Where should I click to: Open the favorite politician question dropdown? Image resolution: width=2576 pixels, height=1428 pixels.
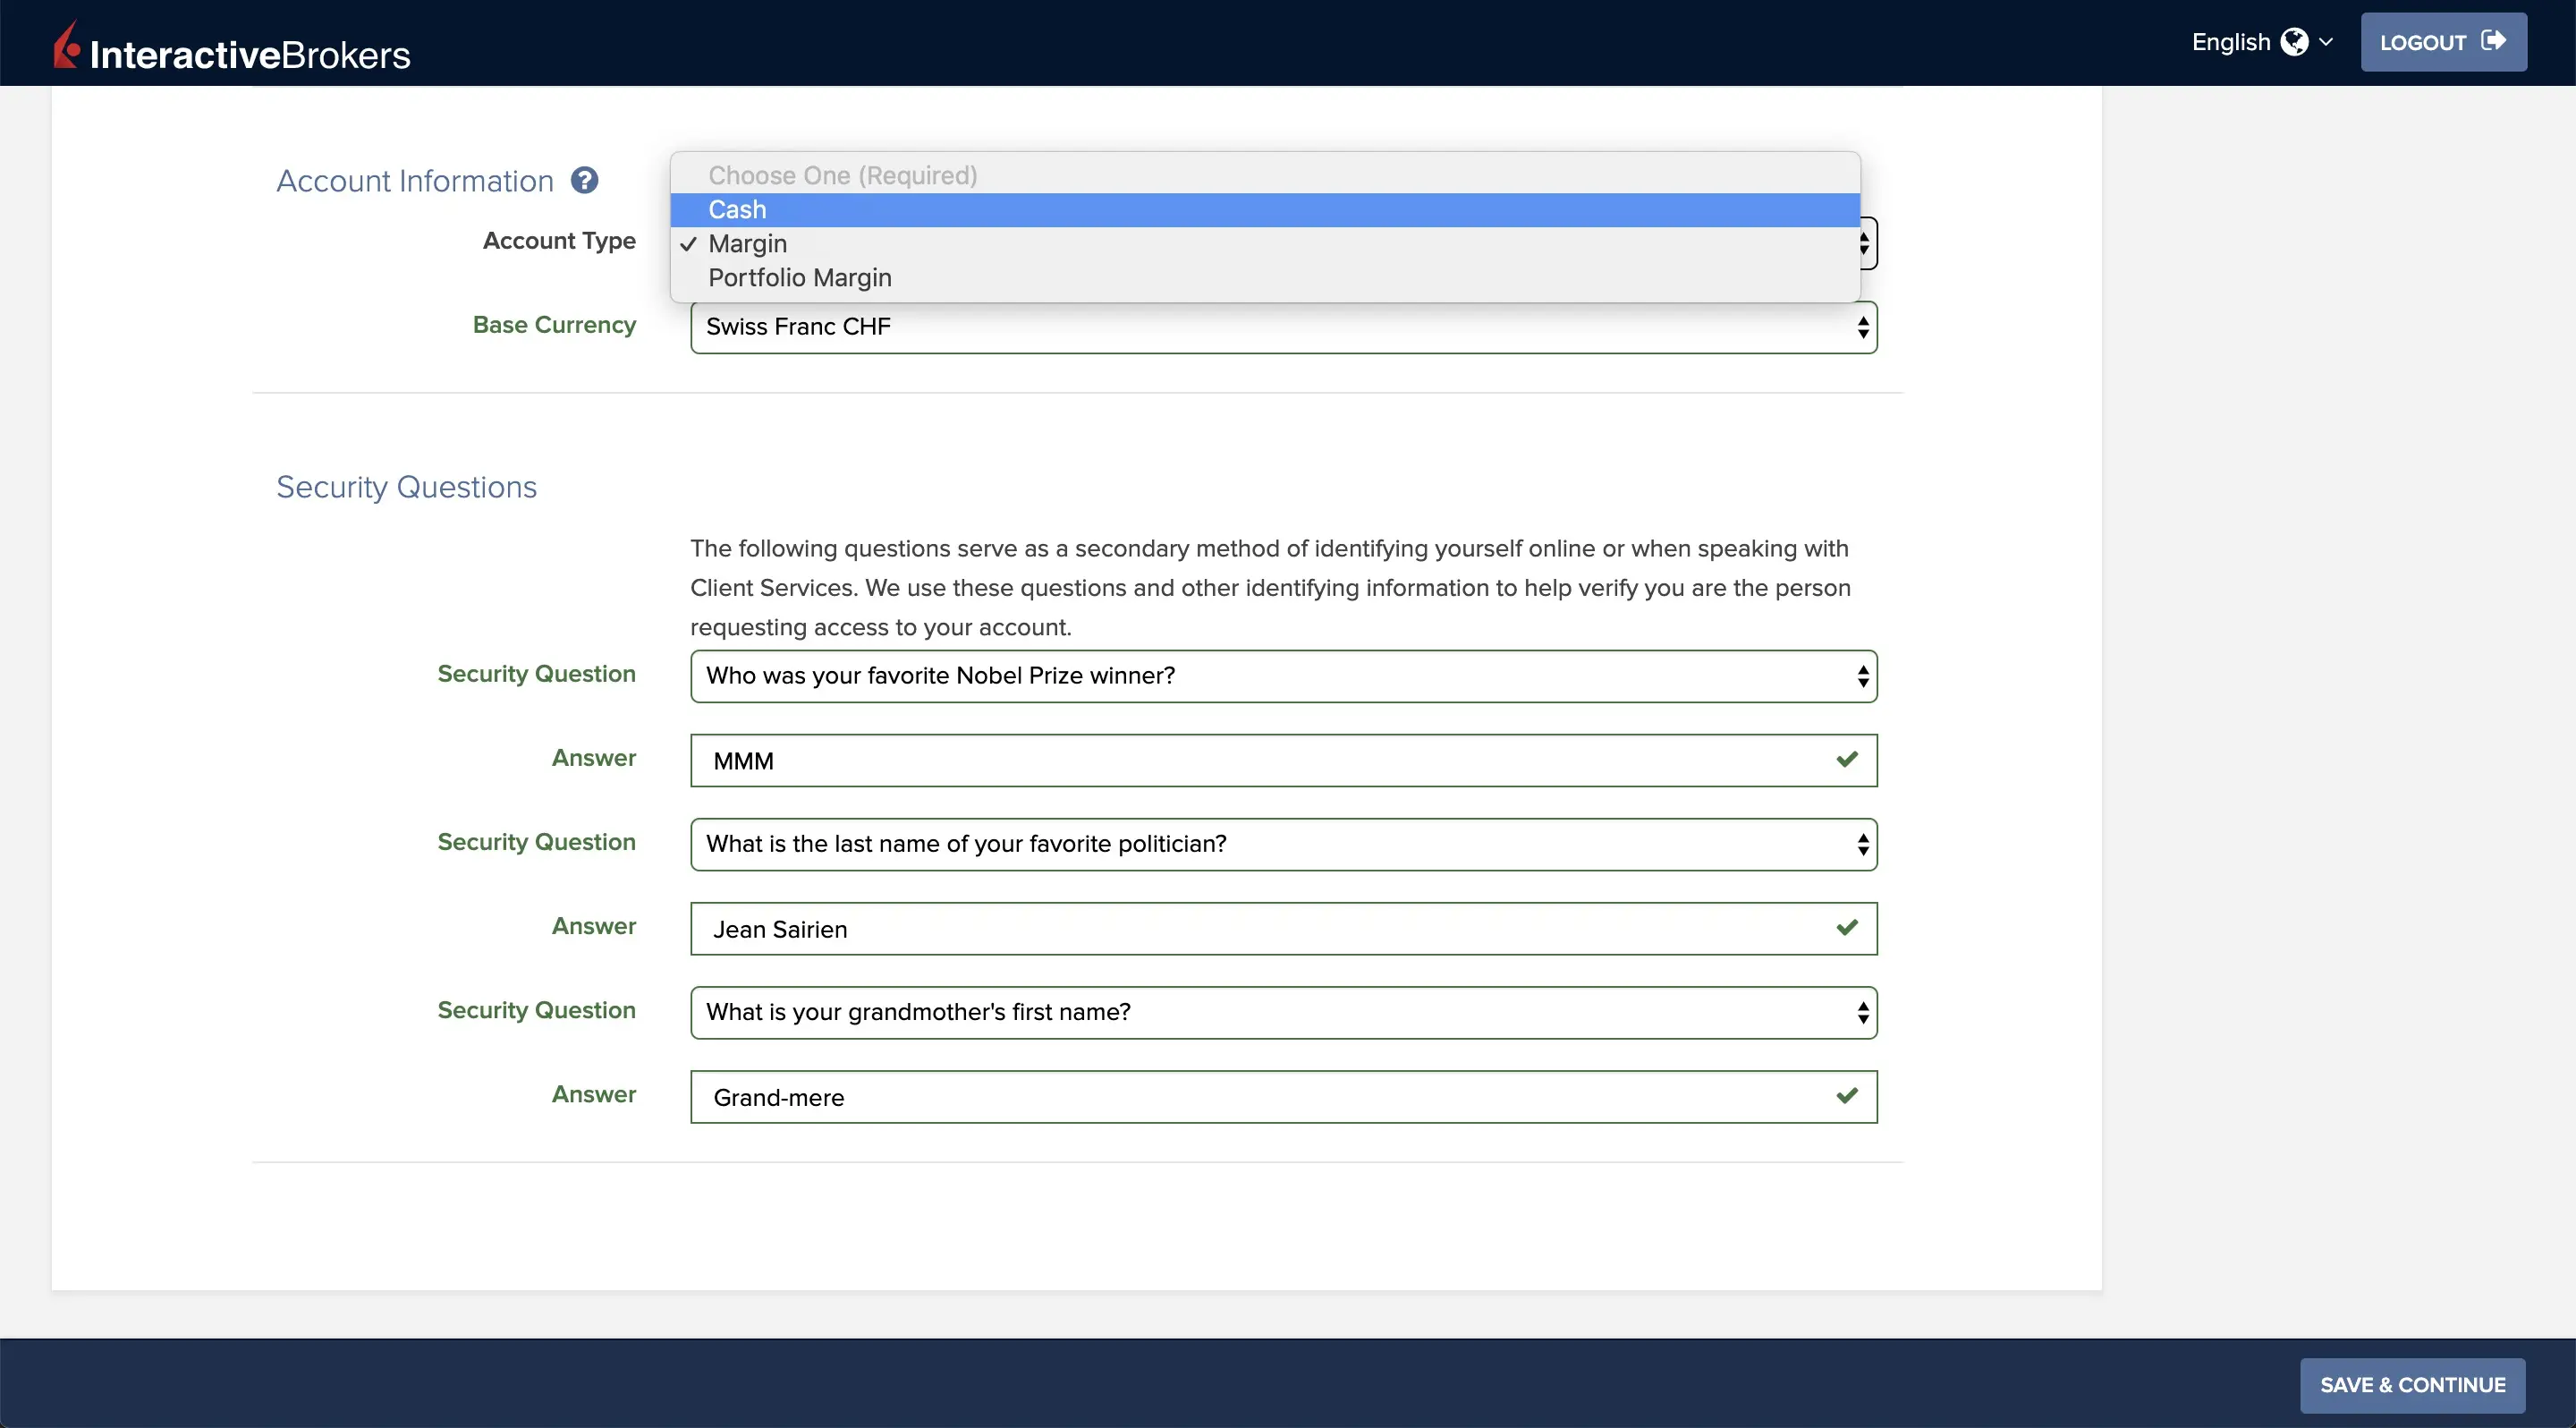click(x=1283, y=844)
